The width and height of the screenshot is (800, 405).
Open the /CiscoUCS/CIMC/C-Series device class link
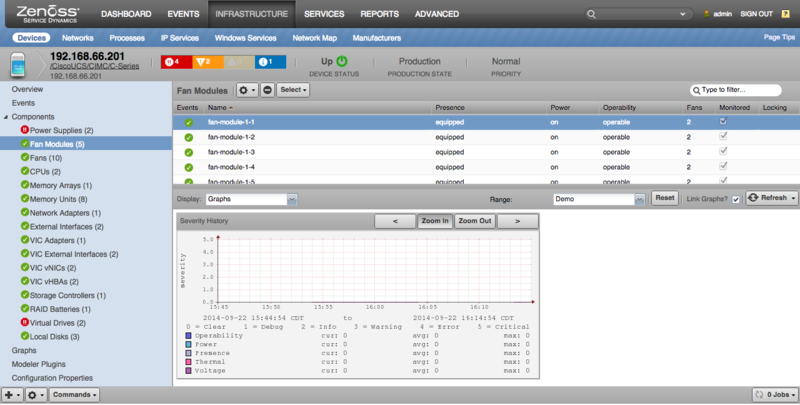[x=94, y=66]
